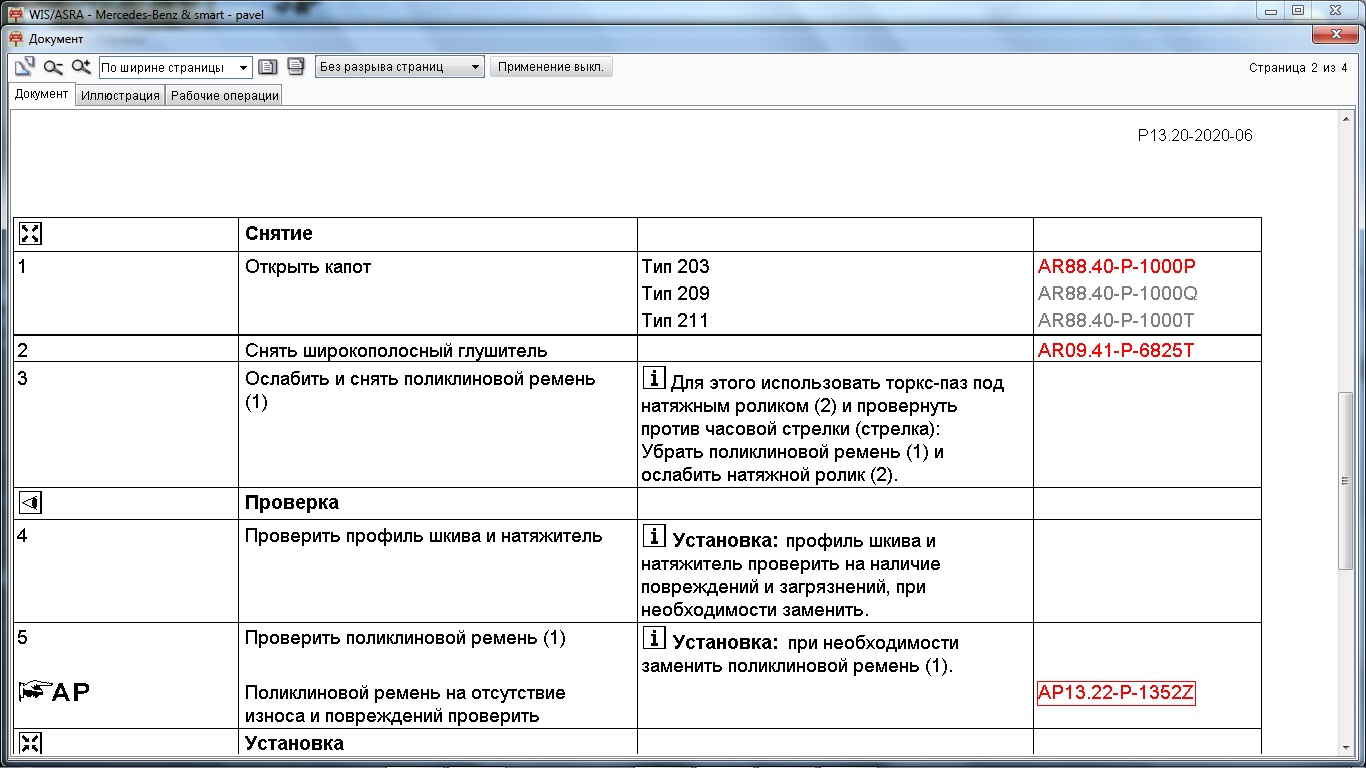The width and height of the screenshot is (1366, 768).
Task: Open link AR88.40-P-1000P
Action: pyautogui.click(x=1117, y=267)
